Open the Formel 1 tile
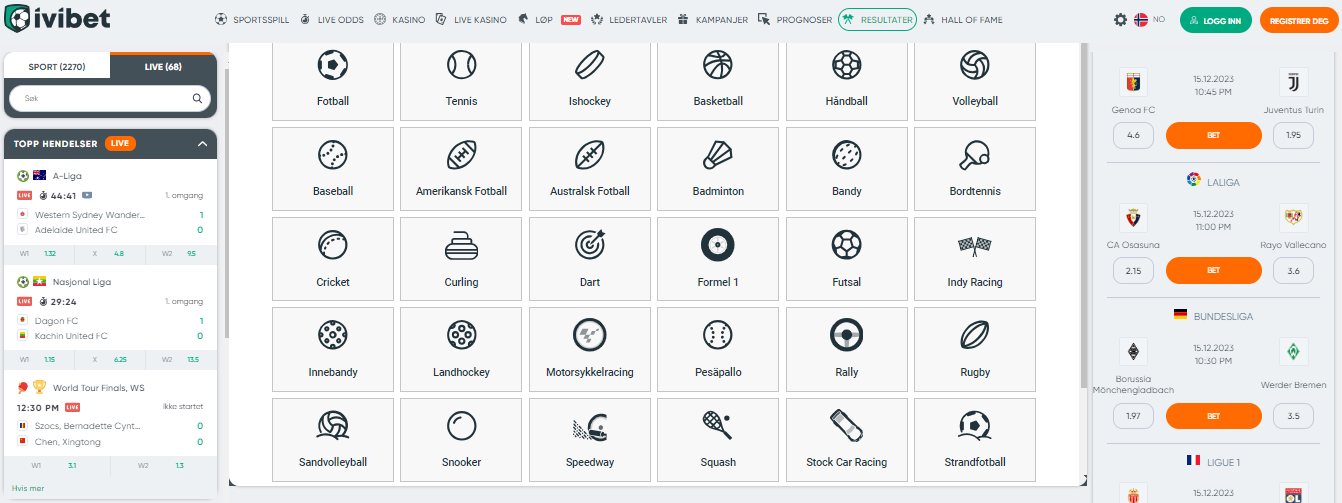 718,260
